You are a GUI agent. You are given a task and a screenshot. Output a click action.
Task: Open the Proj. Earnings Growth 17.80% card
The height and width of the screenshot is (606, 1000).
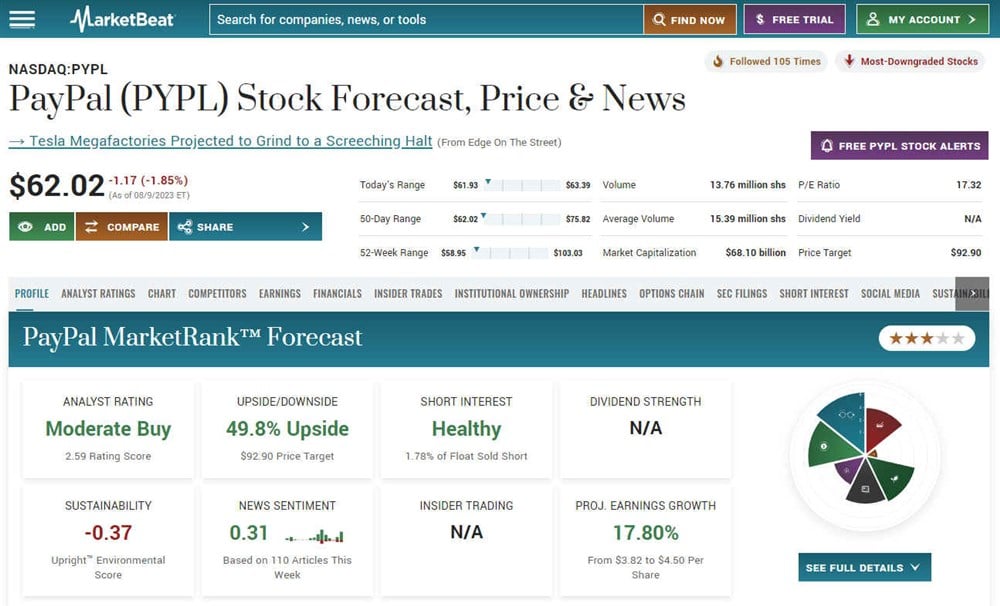click(x=645, y=540)
